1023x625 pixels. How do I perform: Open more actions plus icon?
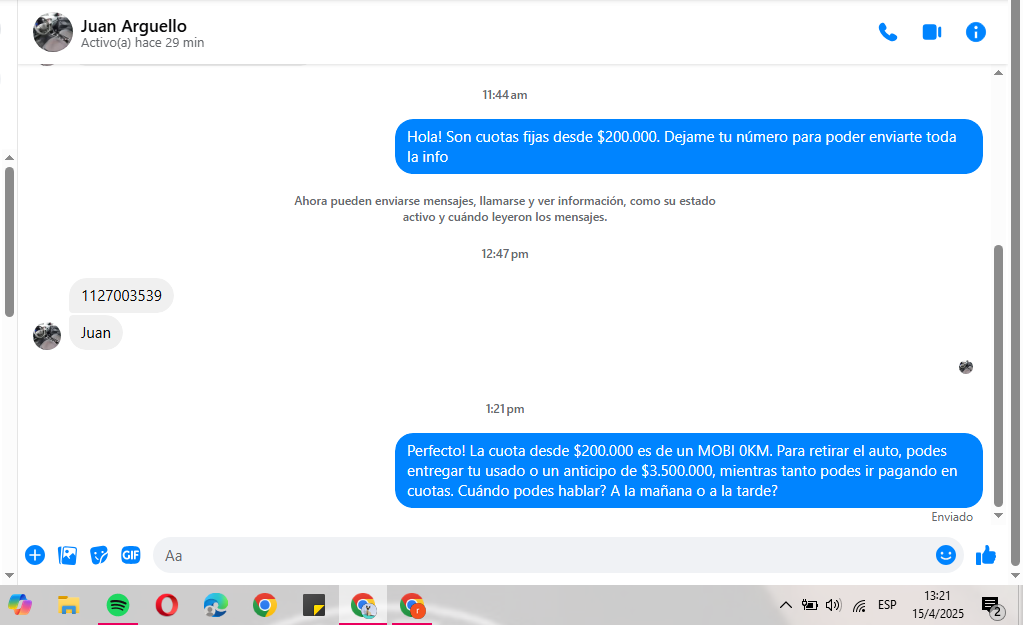click(35, 555)
